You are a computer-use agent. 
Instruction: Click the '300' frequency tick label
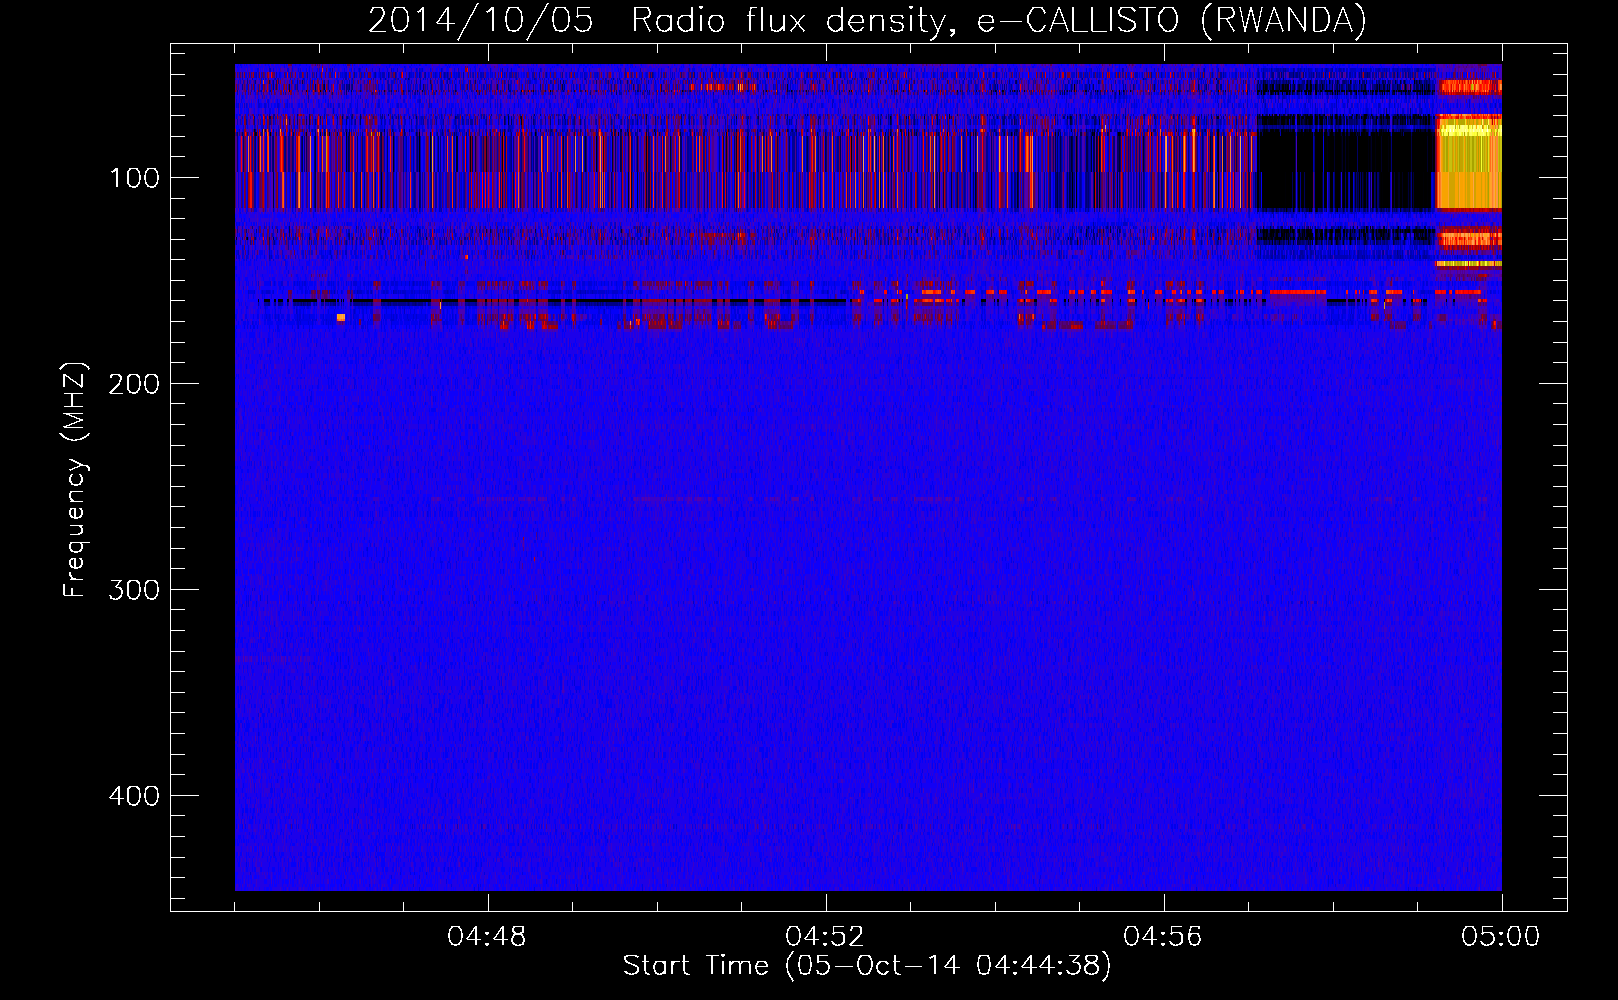click(x=134, y=590)
